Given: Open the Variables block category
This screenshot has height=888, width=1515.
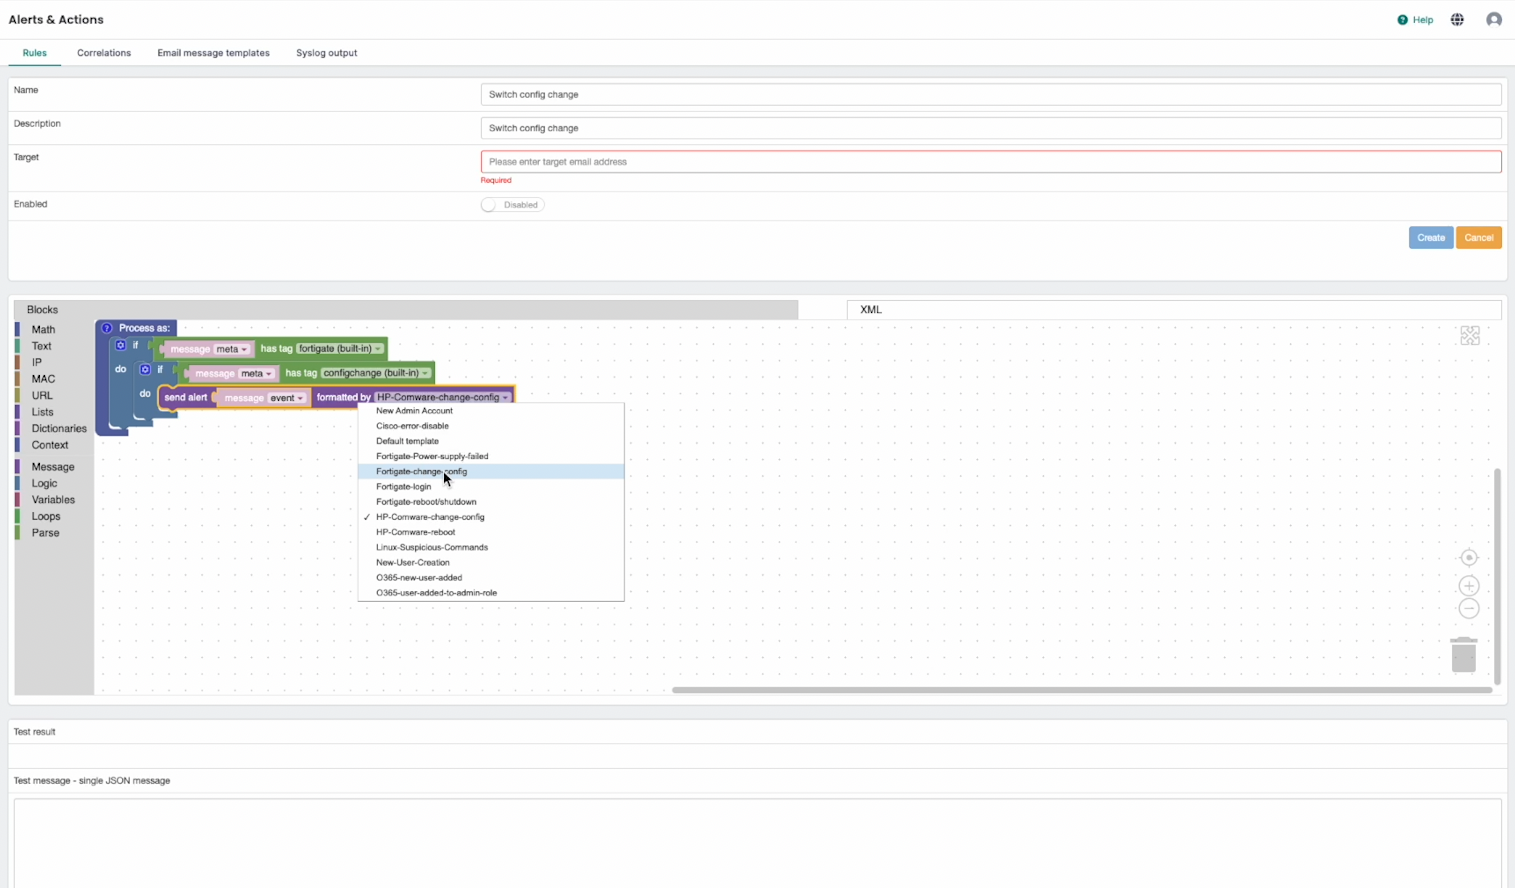Looking at the screenshot, I should tap(53, 500).
